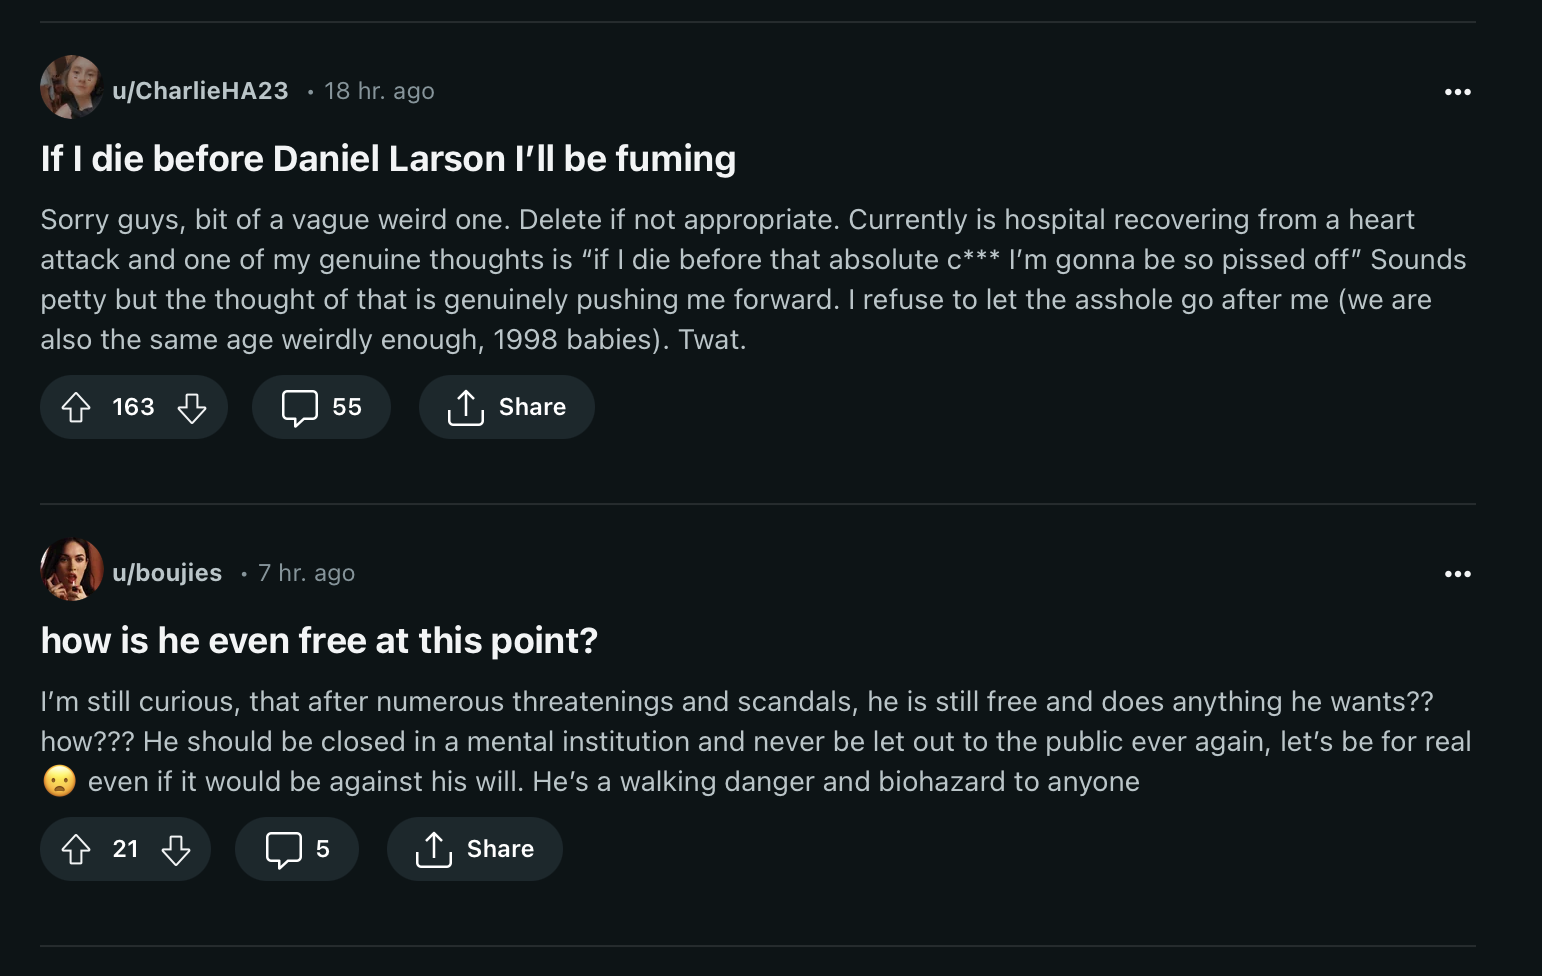Visit the u/CharlieHA23 username link
Viewport: 1542px width, 976px height.
click(x=200, y=91)
